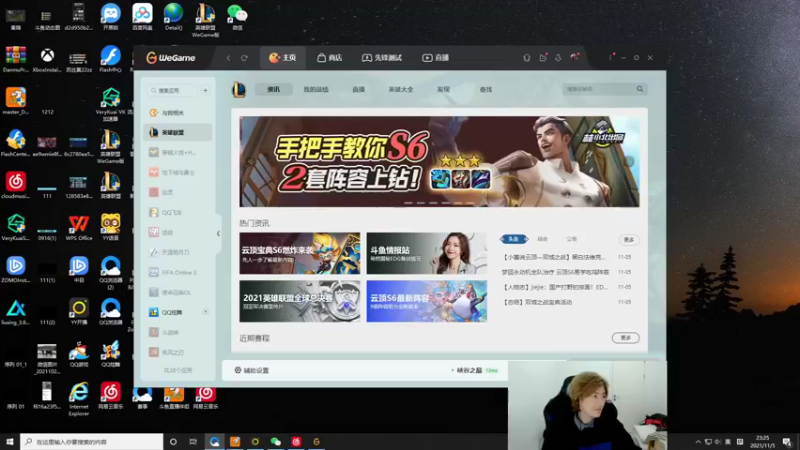The image size is (800, 450).
Task: Click the WeGame logo in the title bar
Action: [170, 58]
